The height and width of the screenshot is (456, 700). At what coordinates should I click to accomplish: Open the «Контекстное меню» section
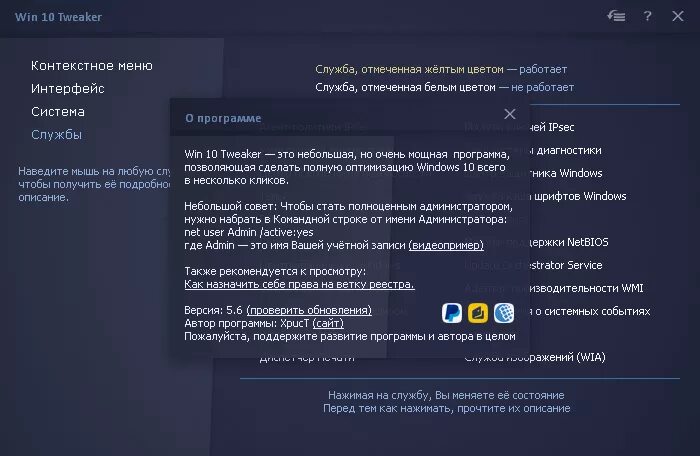92,66
